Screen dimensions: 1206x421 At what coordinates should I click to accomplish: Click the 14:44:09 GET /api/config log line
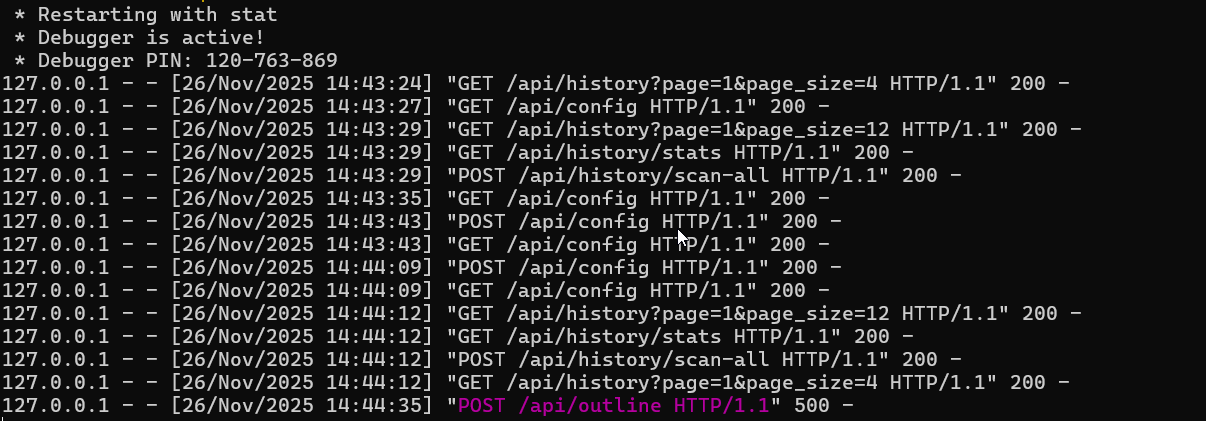(416, 290)
